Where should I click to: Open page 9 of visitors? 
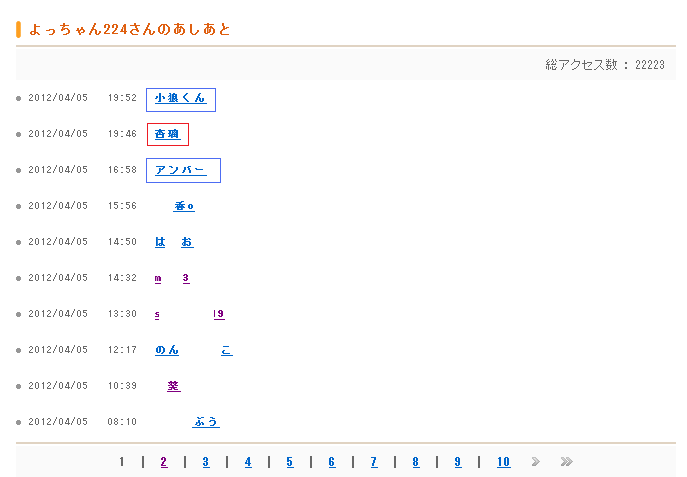coord(458,462)
